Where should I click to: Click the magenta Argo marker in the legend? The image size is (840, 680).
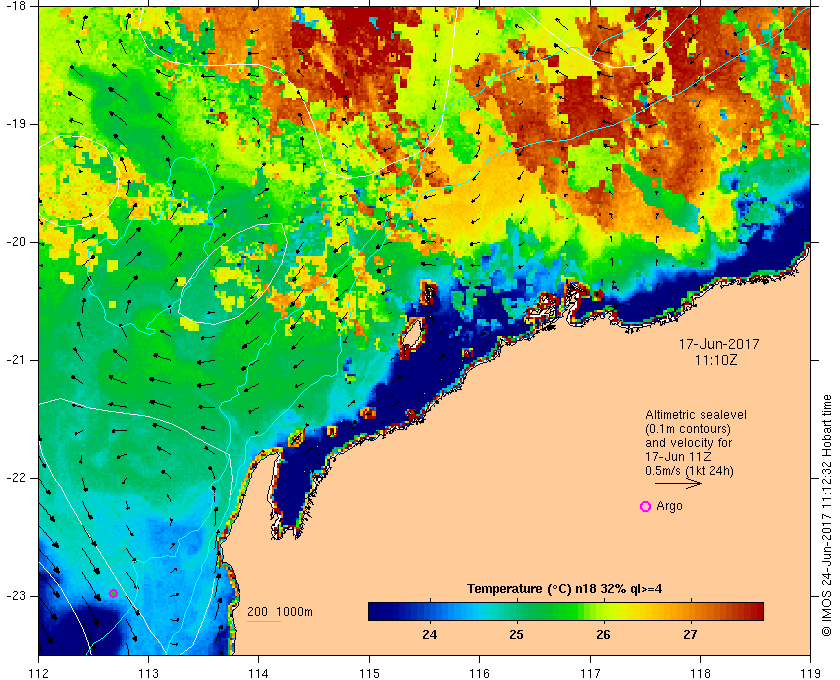point(646,506)
